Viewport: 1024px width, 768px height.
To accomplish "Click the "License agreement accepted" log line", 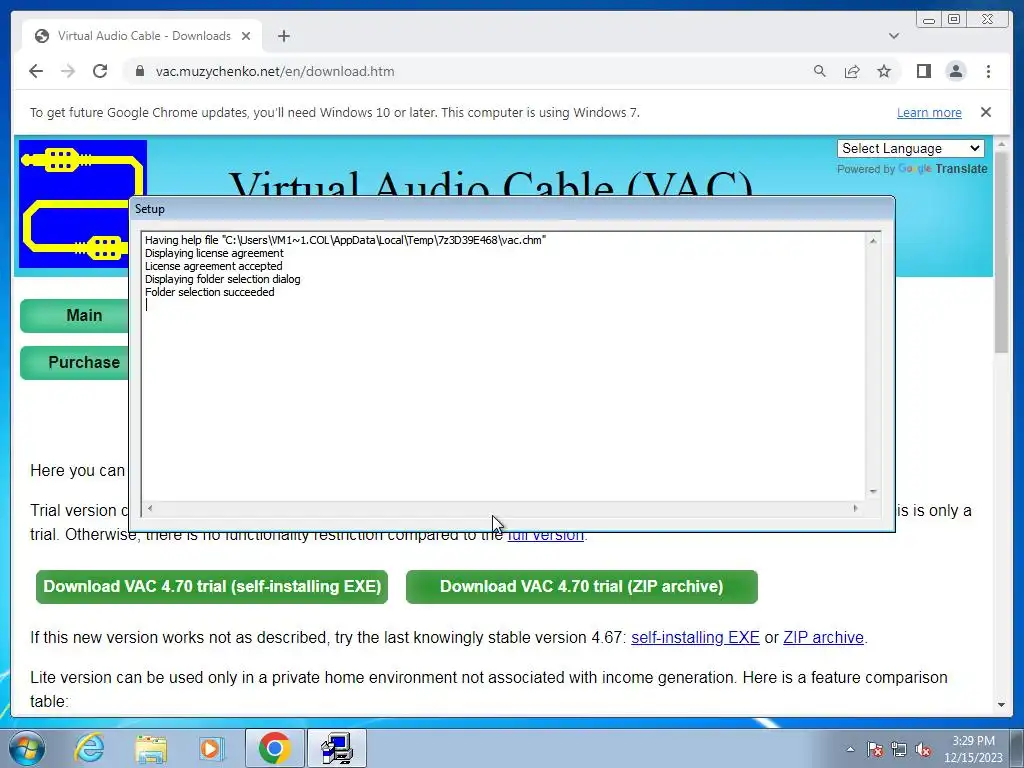I will [214, 266].
